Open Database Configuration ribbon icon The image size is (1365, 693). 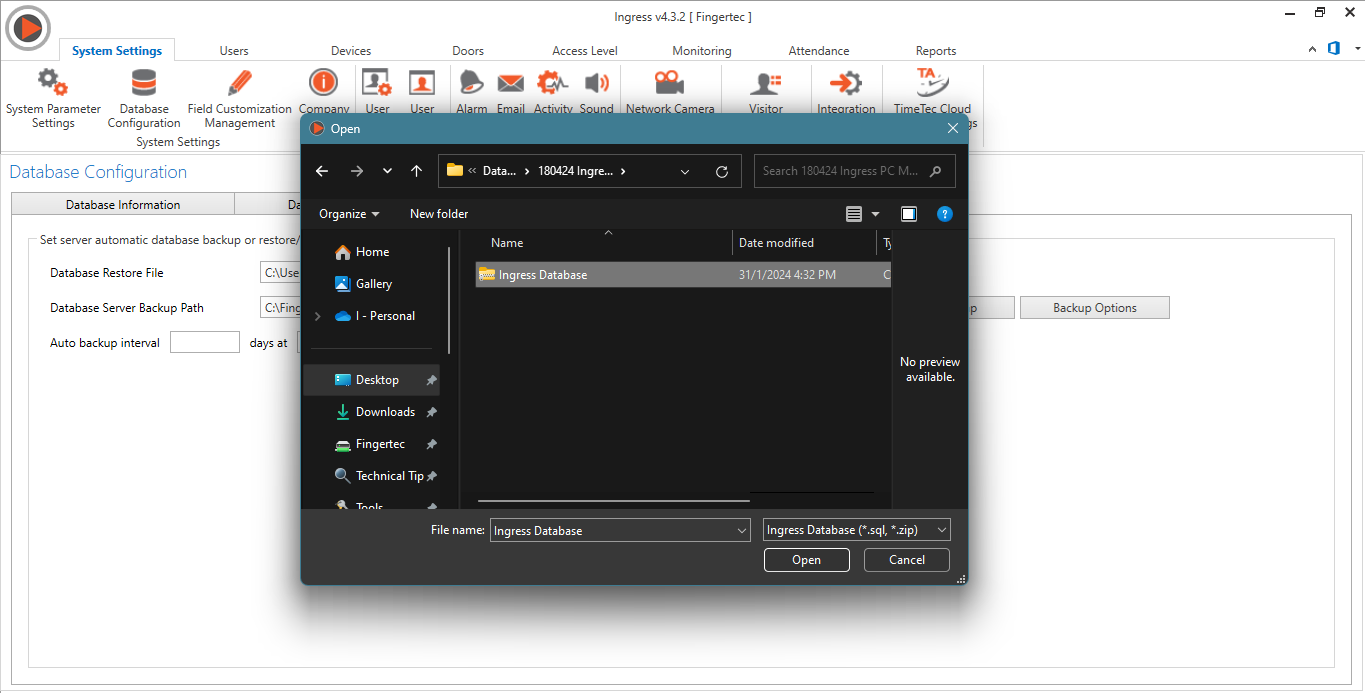[144, 82]
